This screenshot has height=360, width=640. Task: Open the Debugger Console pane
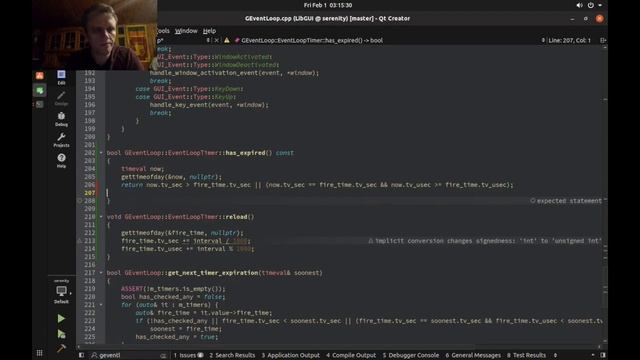click(411, 355)
